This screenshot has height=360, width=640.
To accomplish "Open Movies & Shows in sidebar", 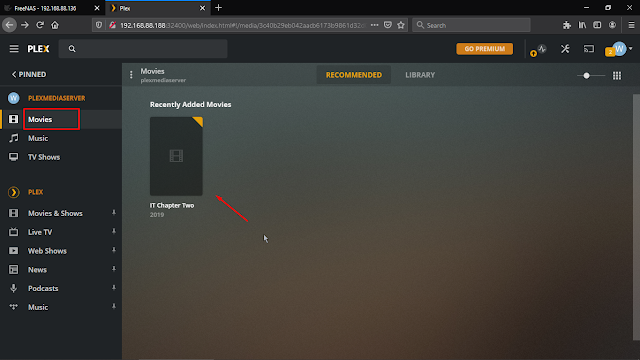I will point(55,213).
